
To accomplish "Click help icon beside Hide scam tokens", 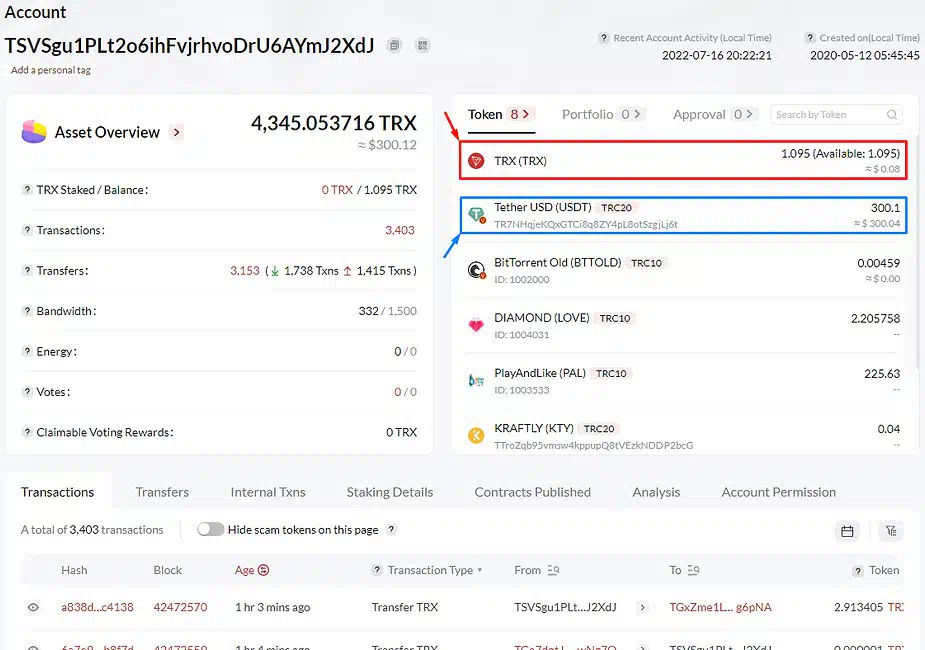I will tap(391, 530).
